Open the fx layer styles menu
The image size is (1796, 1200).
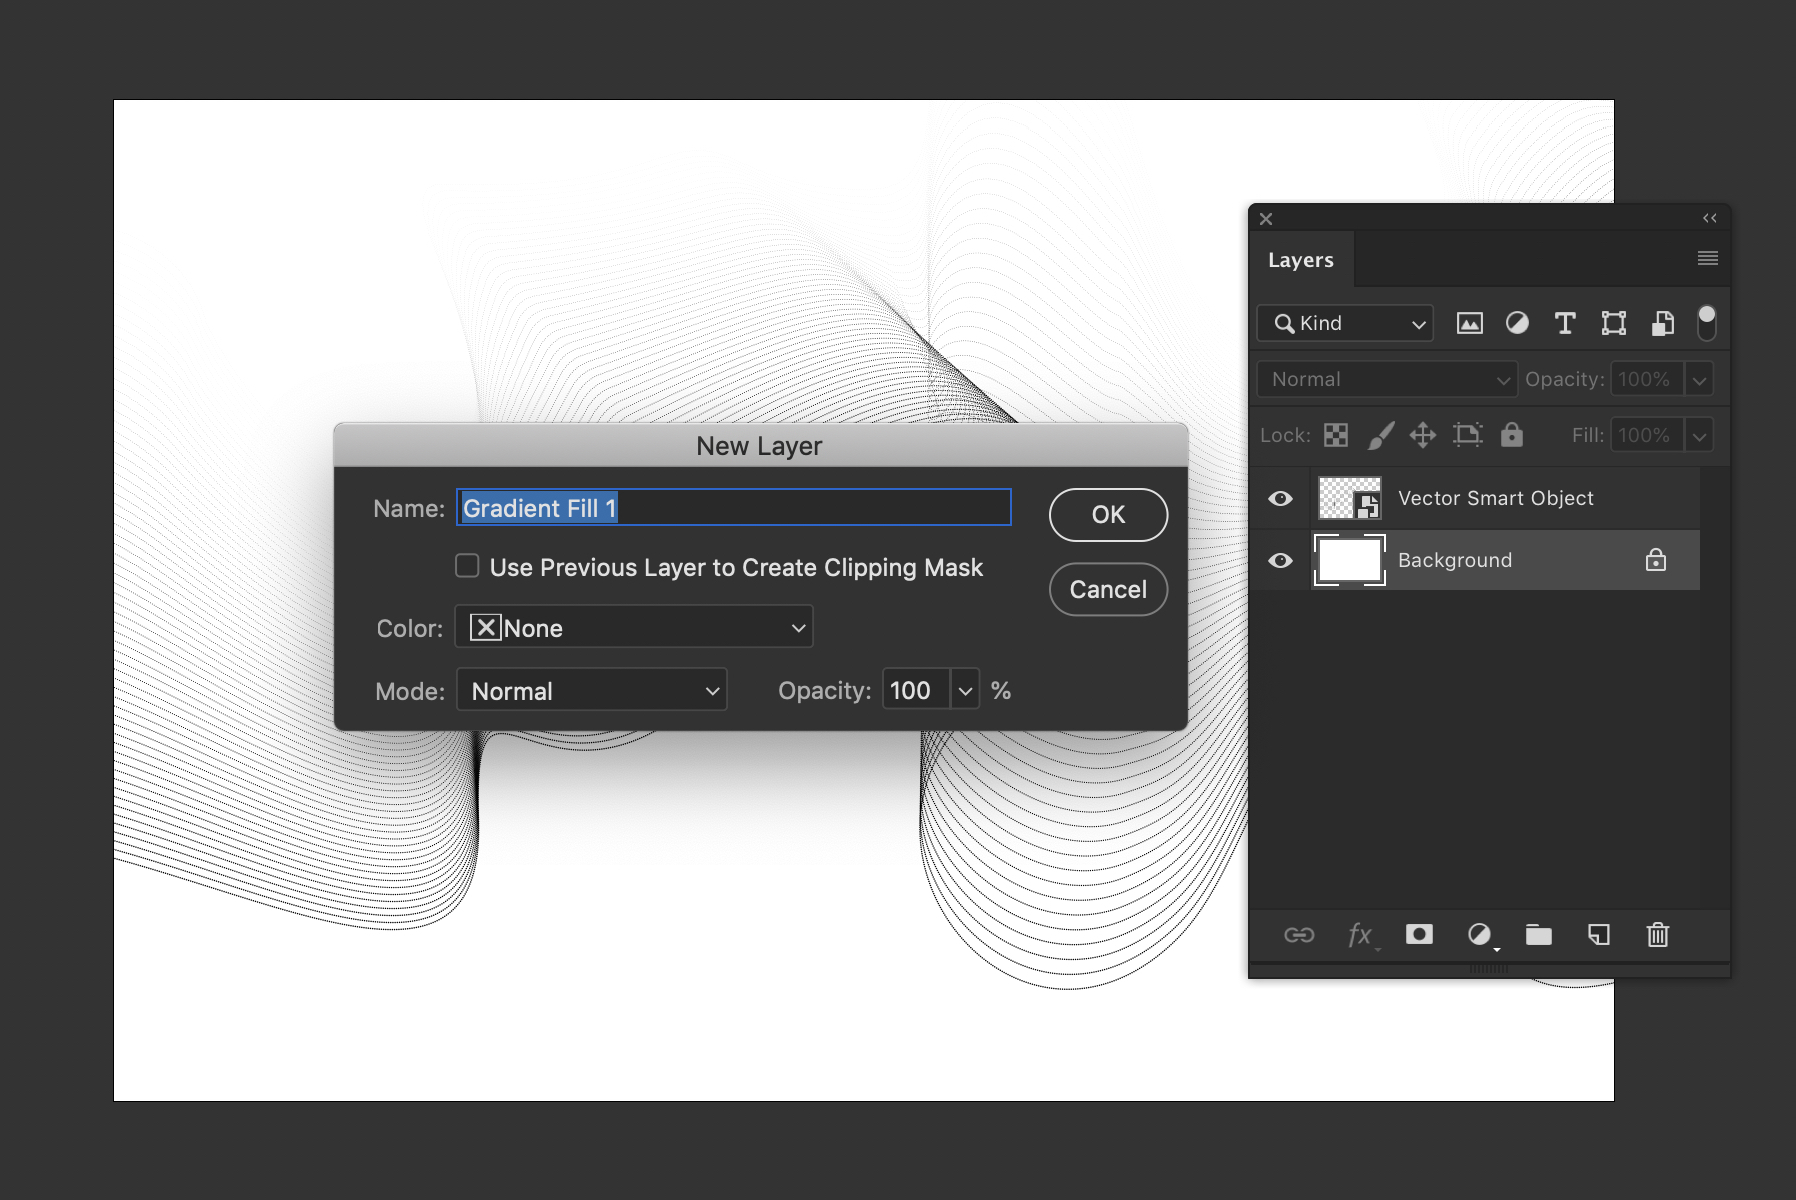[1361, 935]
